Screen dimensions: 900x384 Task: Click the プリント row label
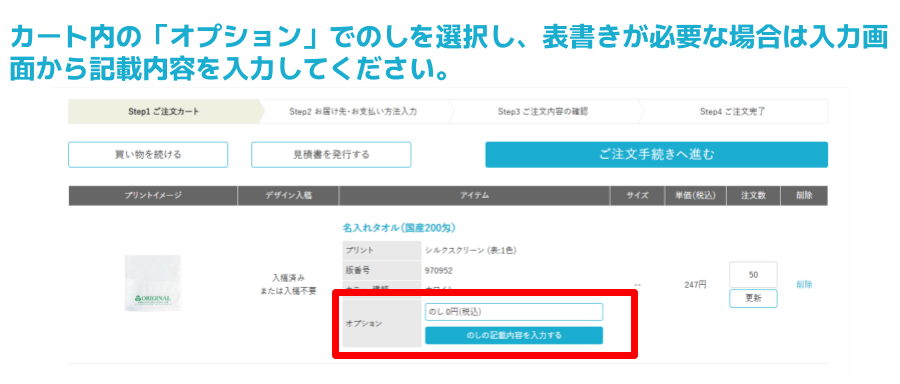coord(359,250)
